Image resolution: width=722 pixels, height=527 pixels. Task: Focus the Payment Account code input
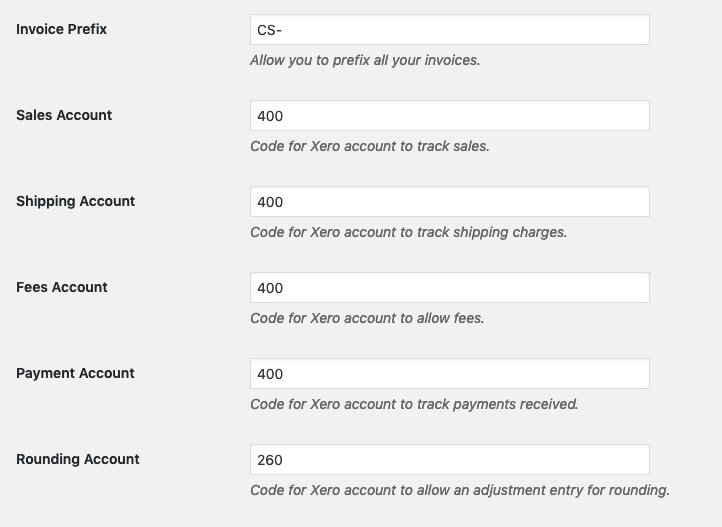coord(449,374)
